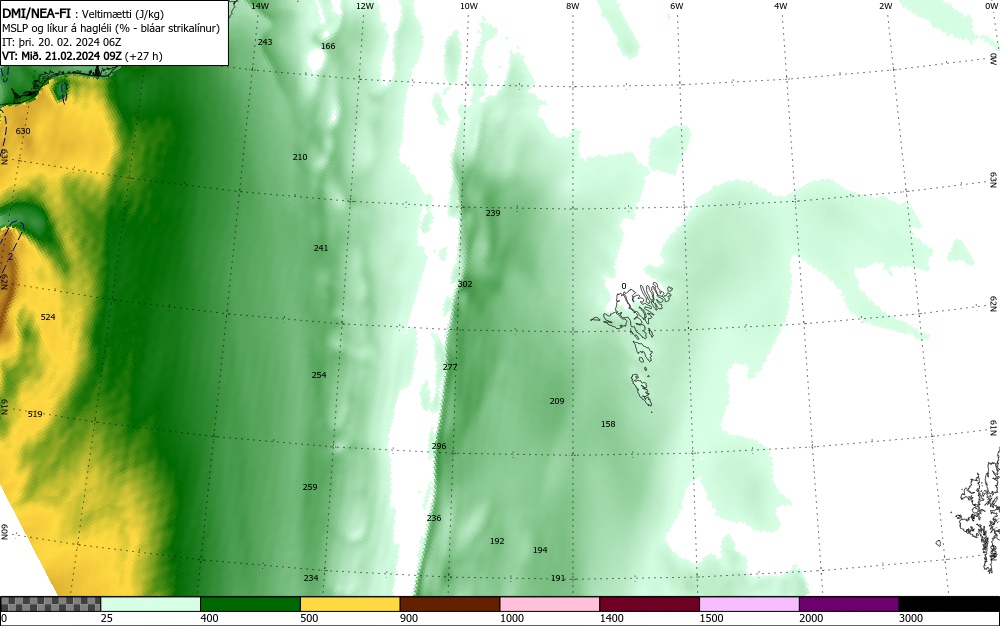Click the 14W longitude label
1000x626 pixels.
(260, 6)
